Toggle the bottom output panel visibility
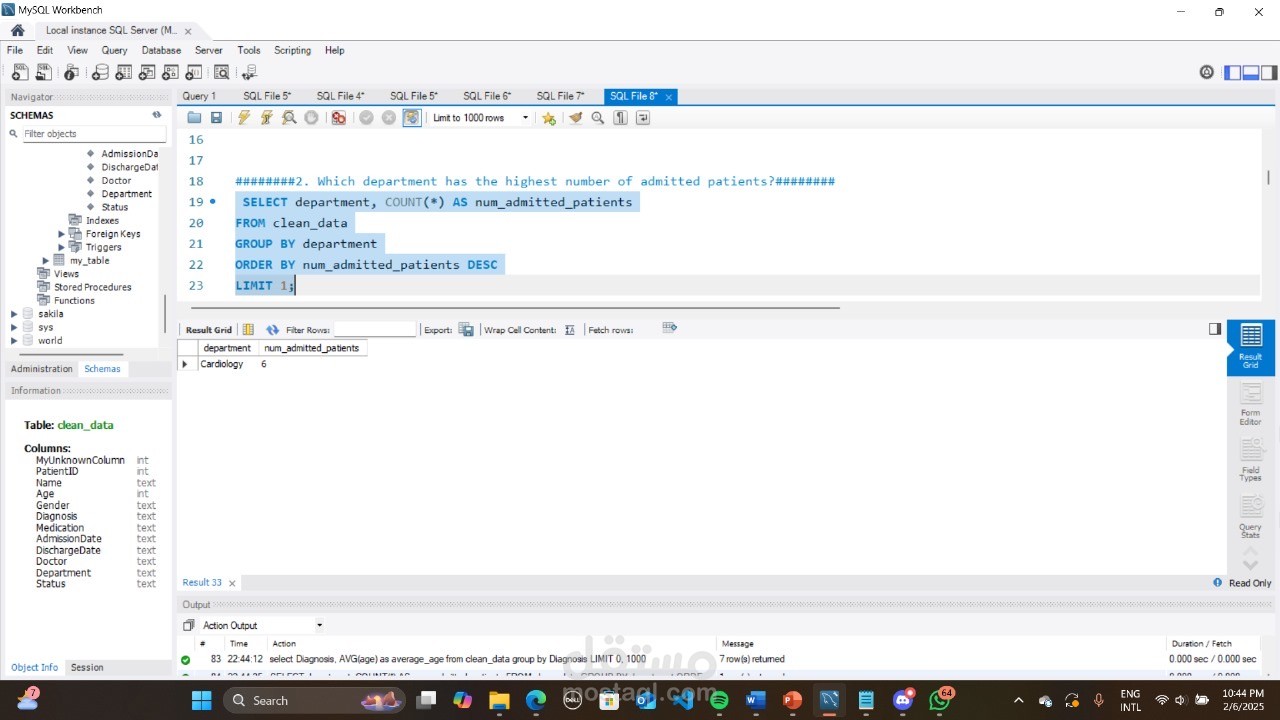 click(x=1251, y=72)
